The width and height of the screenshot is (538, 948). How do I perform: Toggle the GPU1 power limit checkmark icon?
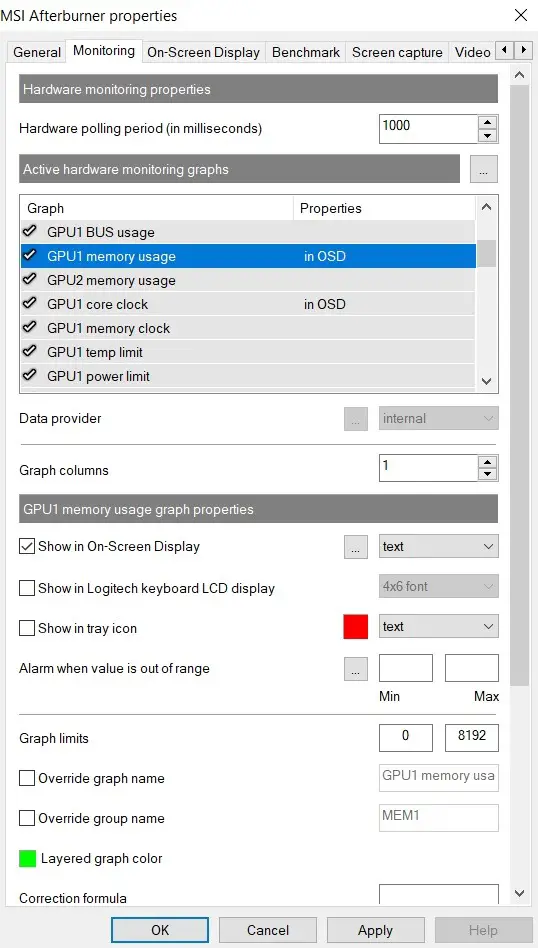[x=29, y=375]
